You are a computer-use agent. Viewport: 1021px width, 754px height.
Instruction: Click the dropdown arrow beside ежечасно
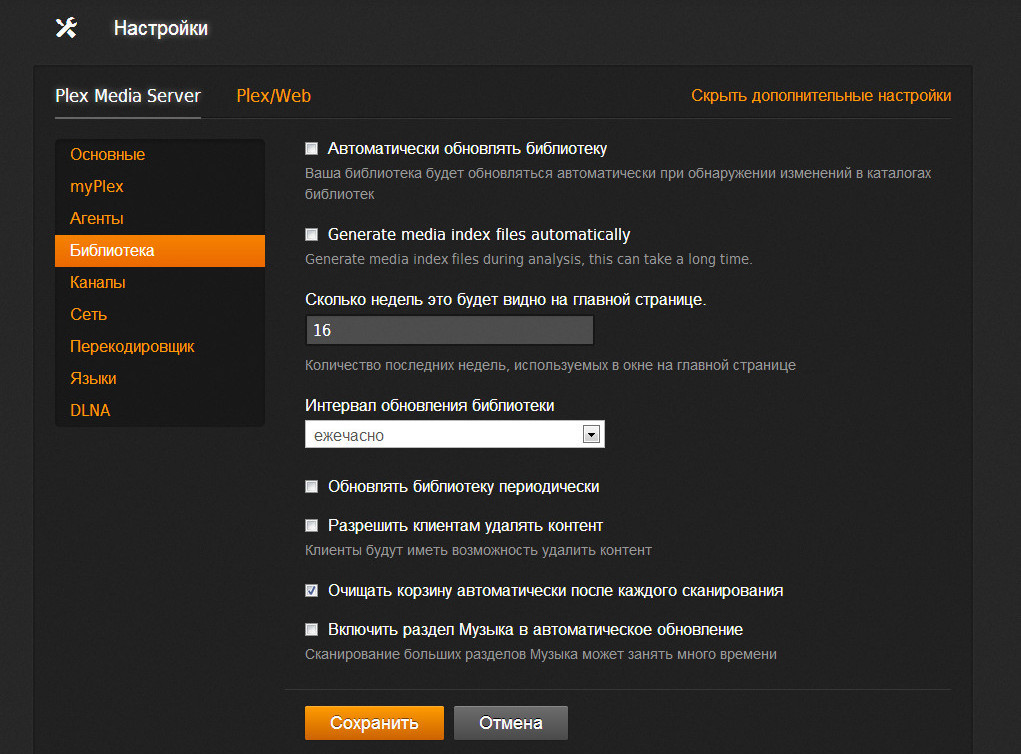[x=590, y=435]
